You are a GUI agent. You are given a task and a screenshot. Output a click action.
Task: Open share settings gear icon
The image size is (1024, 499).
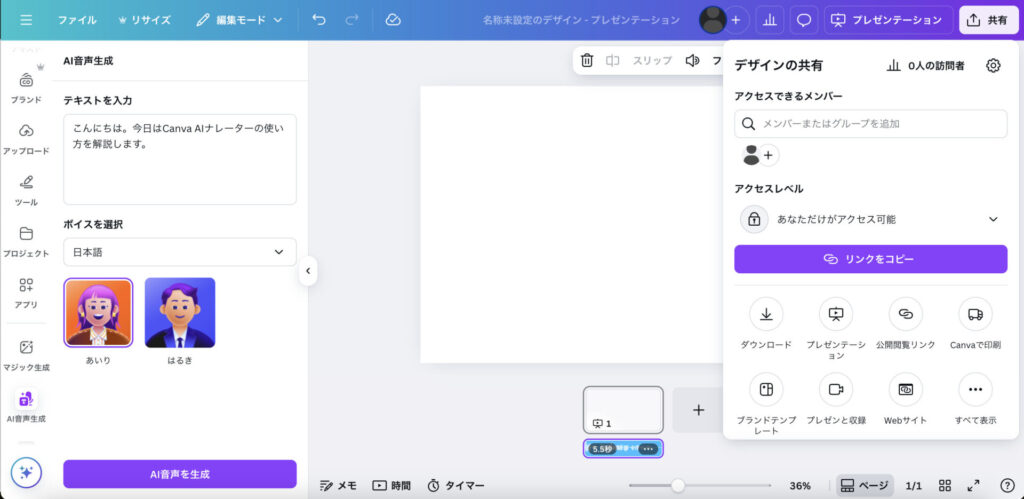tap(993, 66)
